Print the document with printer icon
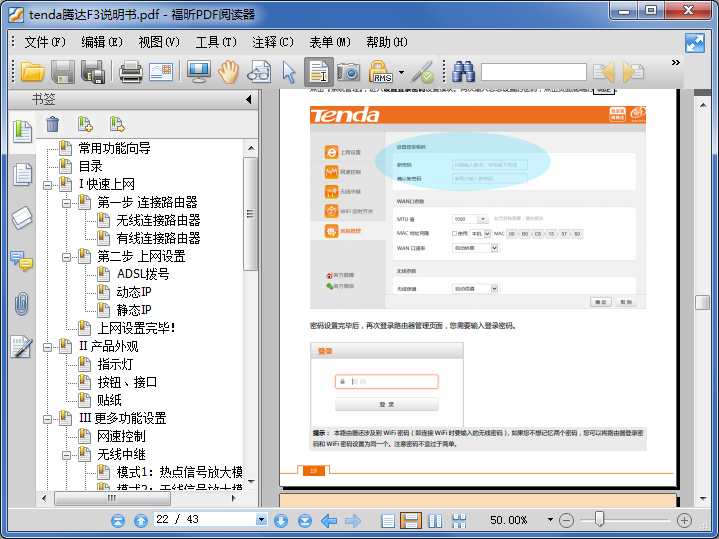 [x=131, y=72]
